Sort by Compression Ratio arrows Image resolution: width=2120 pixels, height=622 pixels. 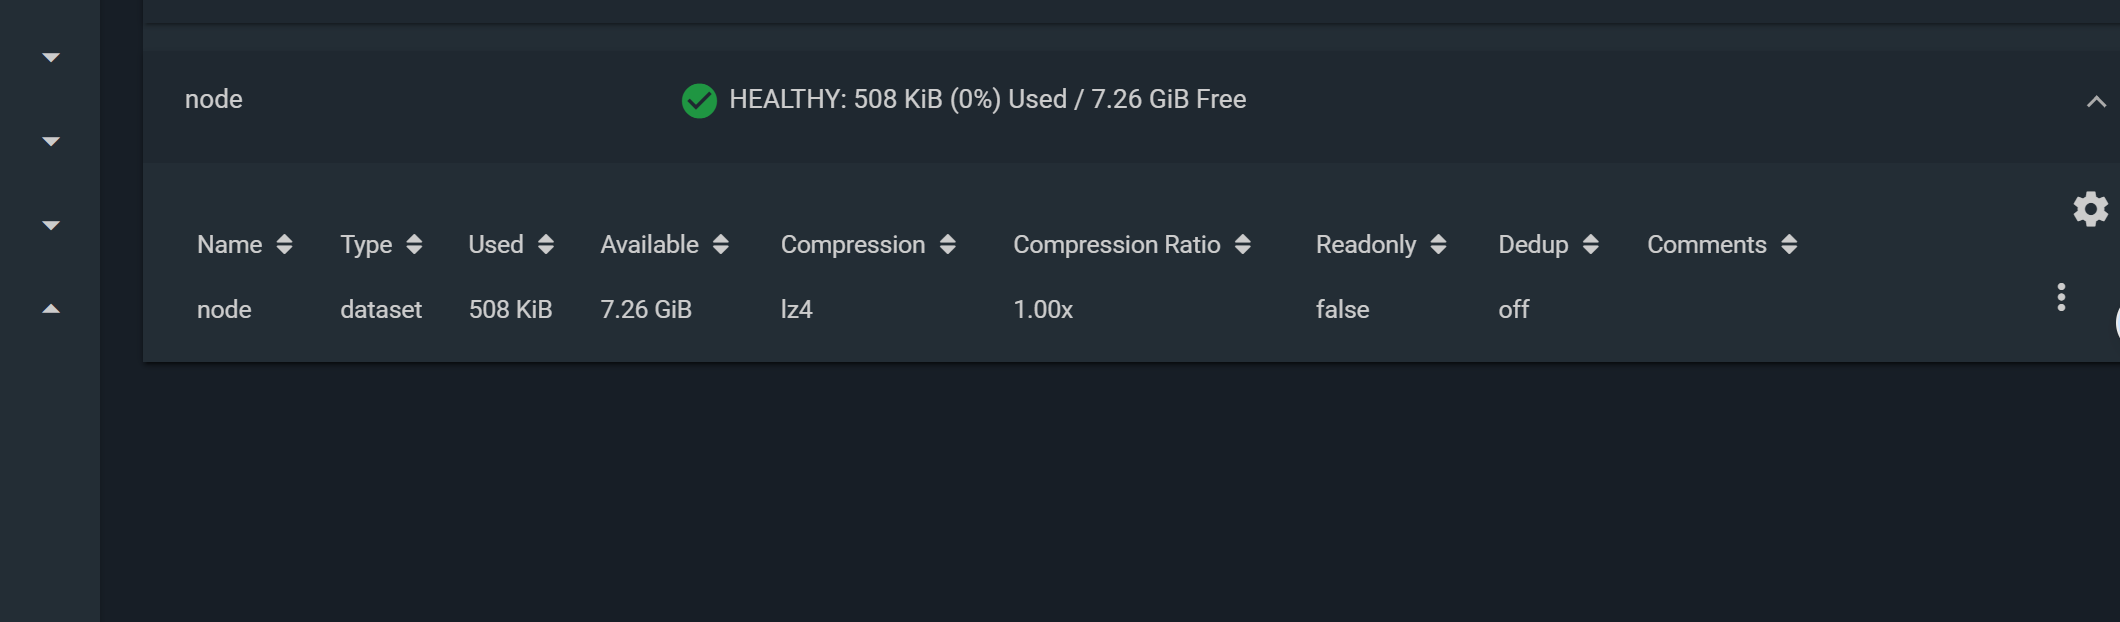tap(1242, 245)
